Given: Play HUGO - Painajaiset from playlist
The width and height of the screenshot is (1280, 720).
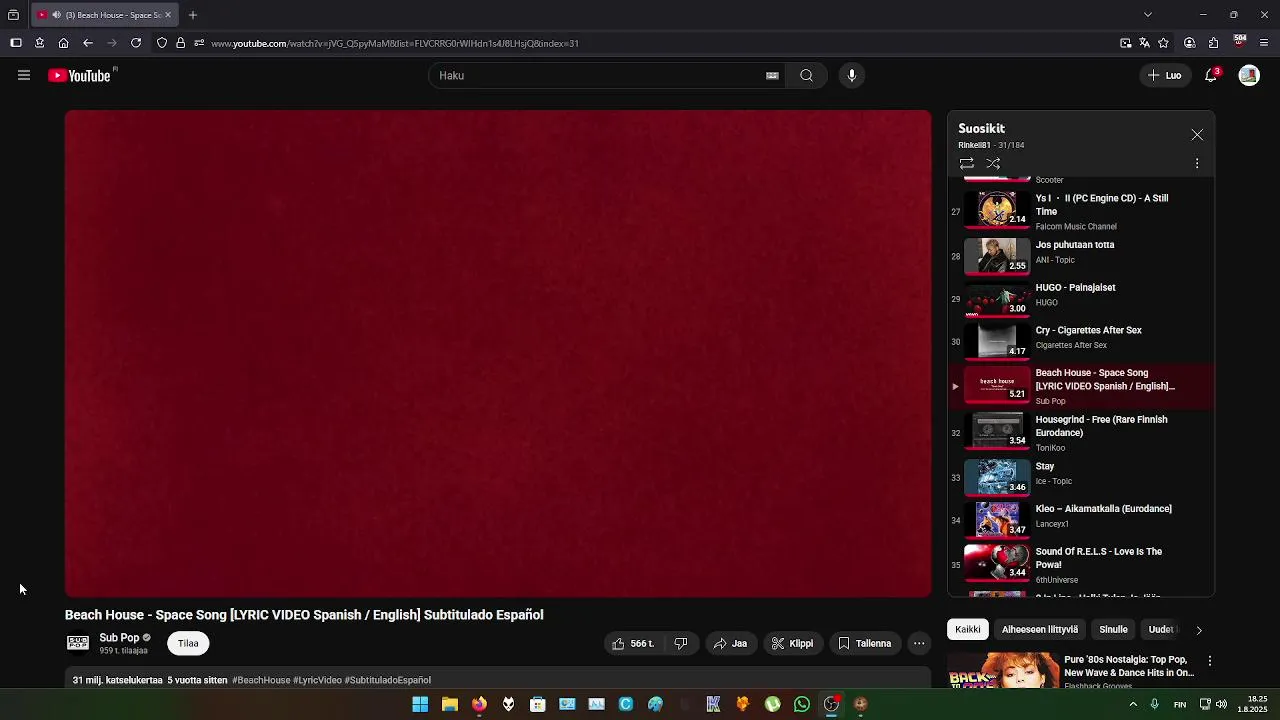Looking at the screenshot, I should (x=1081, y=299).
